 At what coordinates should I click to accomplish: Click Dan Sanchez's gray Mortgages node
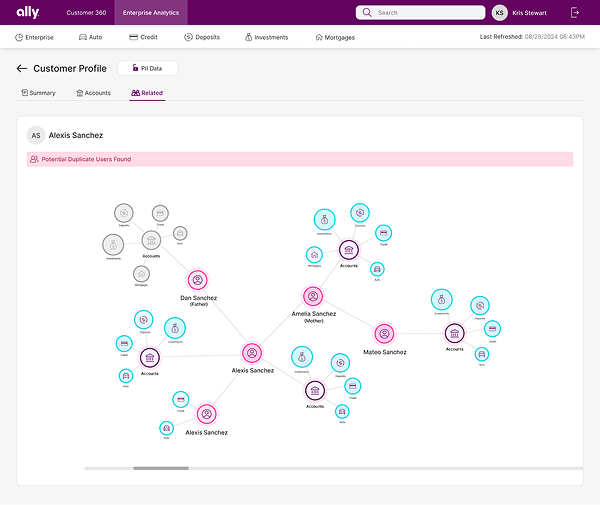[x=141, y=274]
